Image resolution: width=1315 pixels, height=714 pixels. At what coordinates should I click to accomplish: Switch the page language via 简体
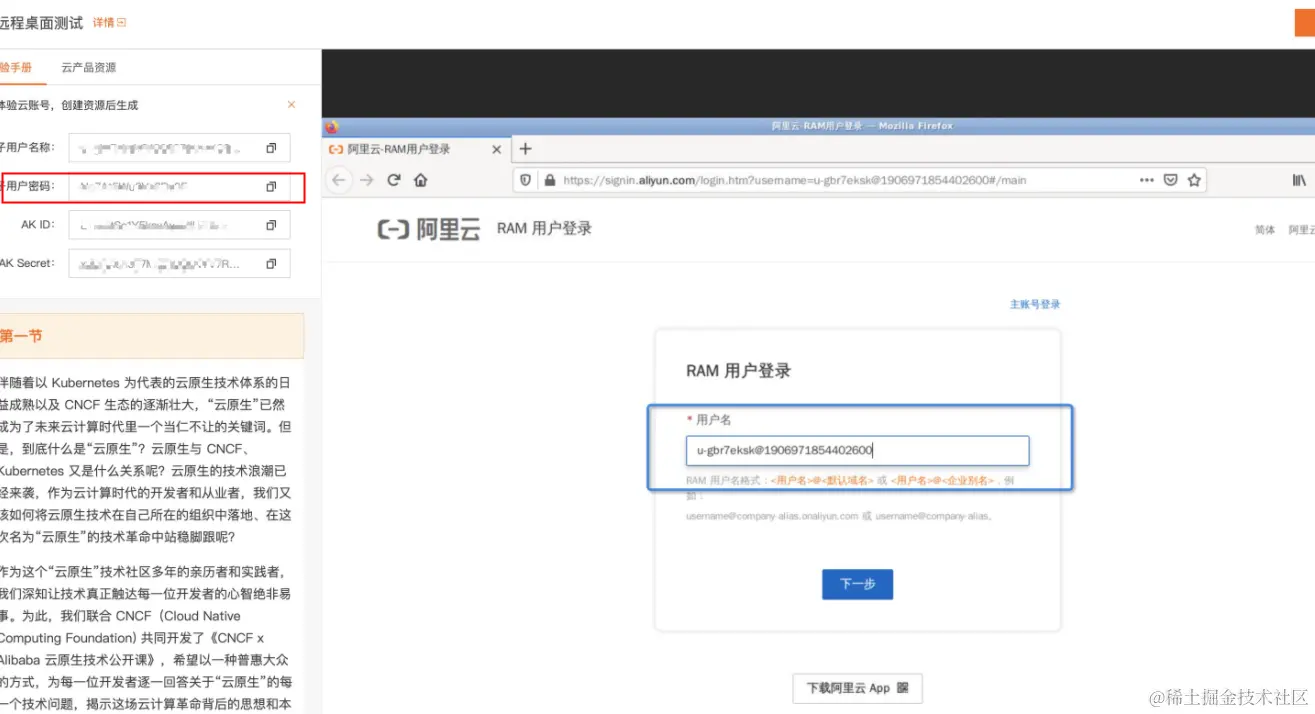click(x=1265, y=230)
